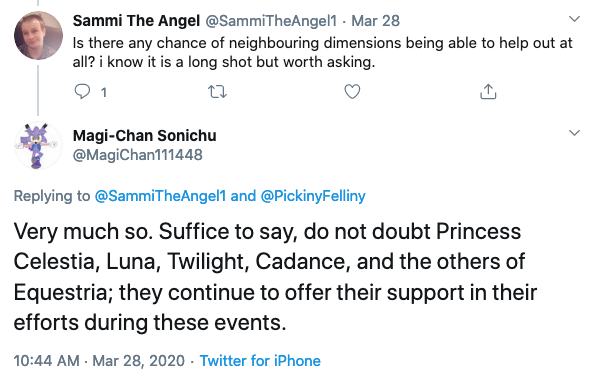591x385 pixels.
Task: Open the @PickinyFelliny mention link
Action: tap(313, 196)
